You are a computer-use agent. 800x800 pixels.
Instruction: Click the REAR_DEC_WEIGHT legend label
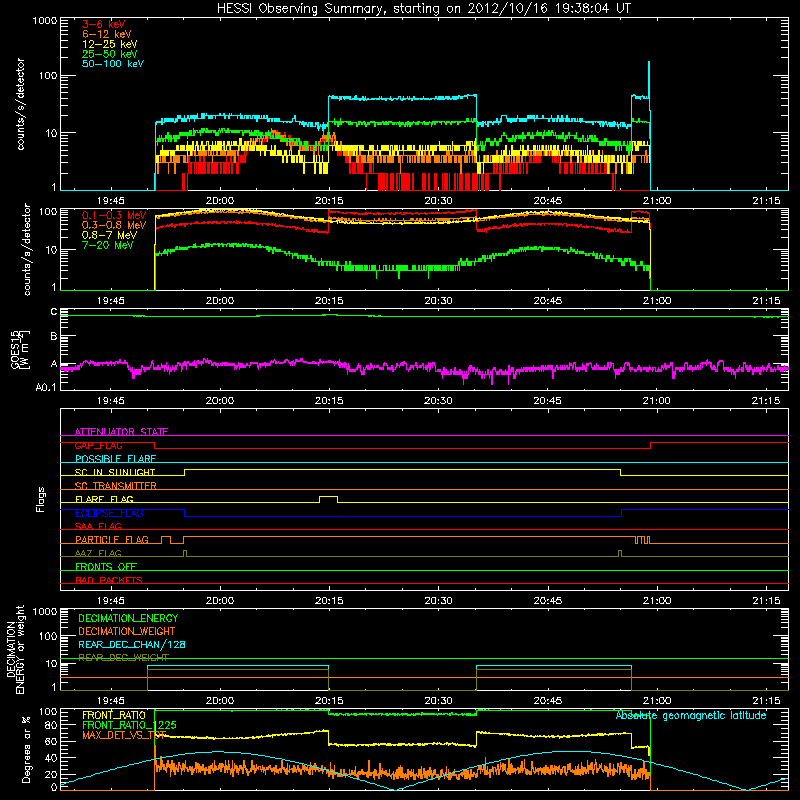(x=123, y=657)
